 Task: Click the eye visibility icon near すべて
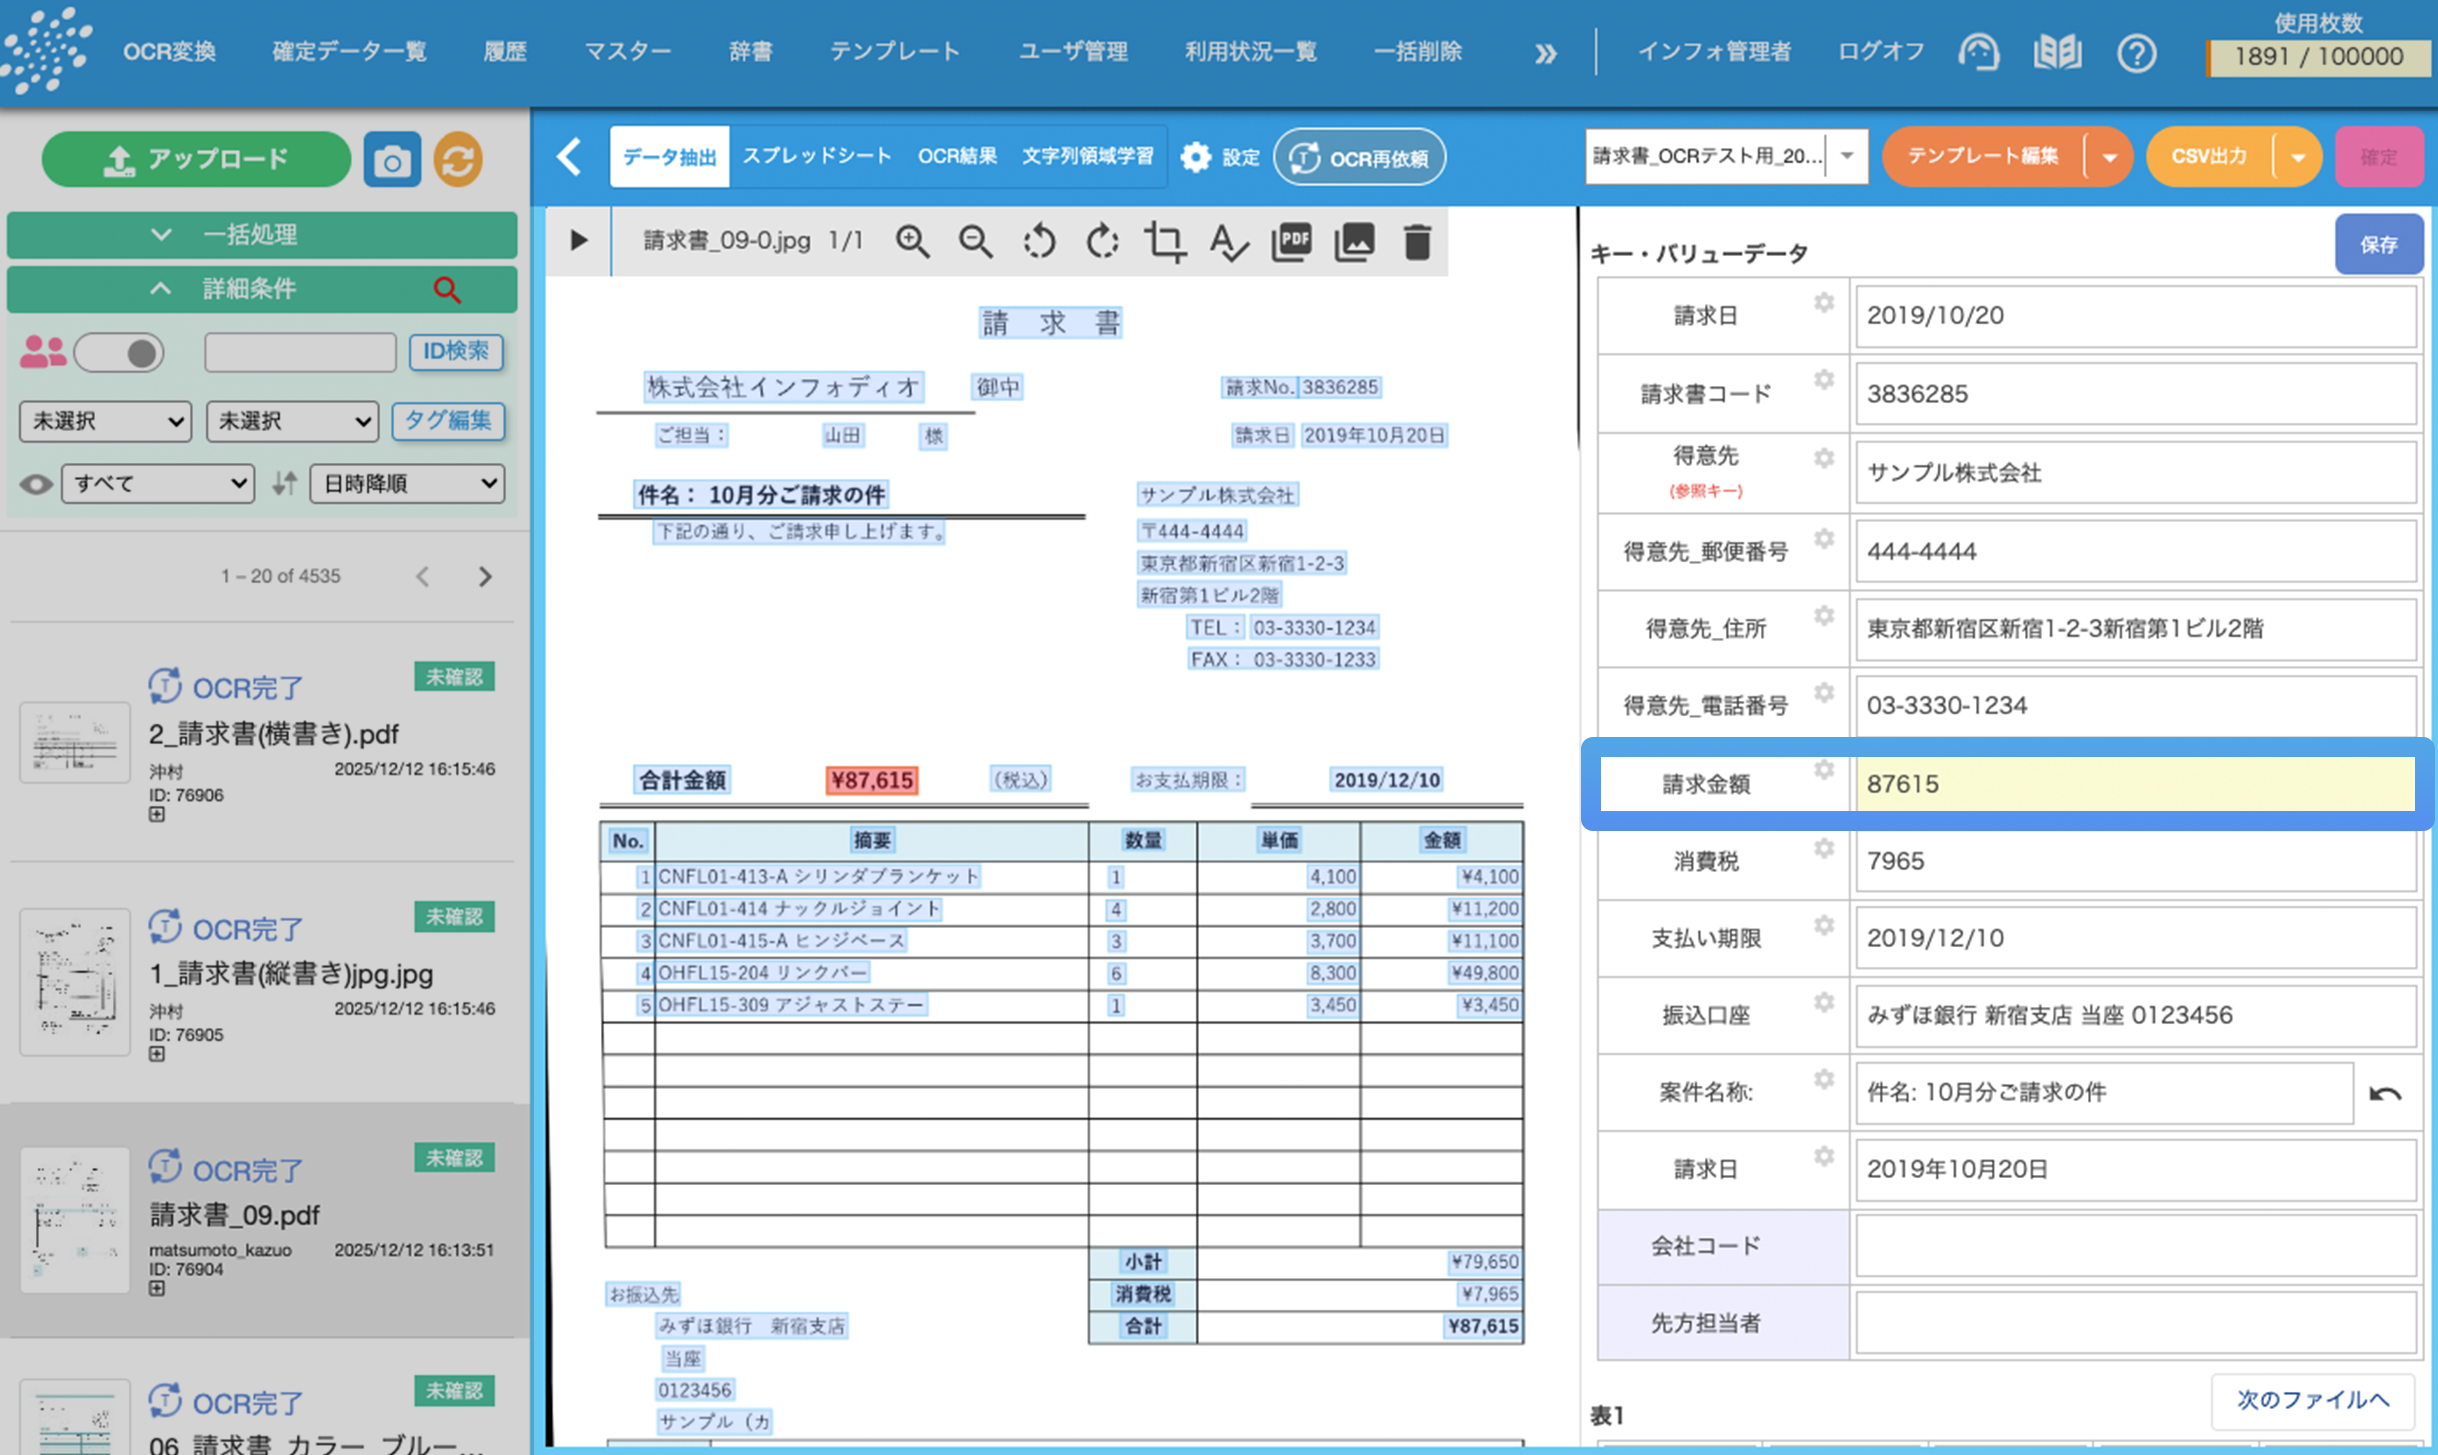[x=38, y=484]
